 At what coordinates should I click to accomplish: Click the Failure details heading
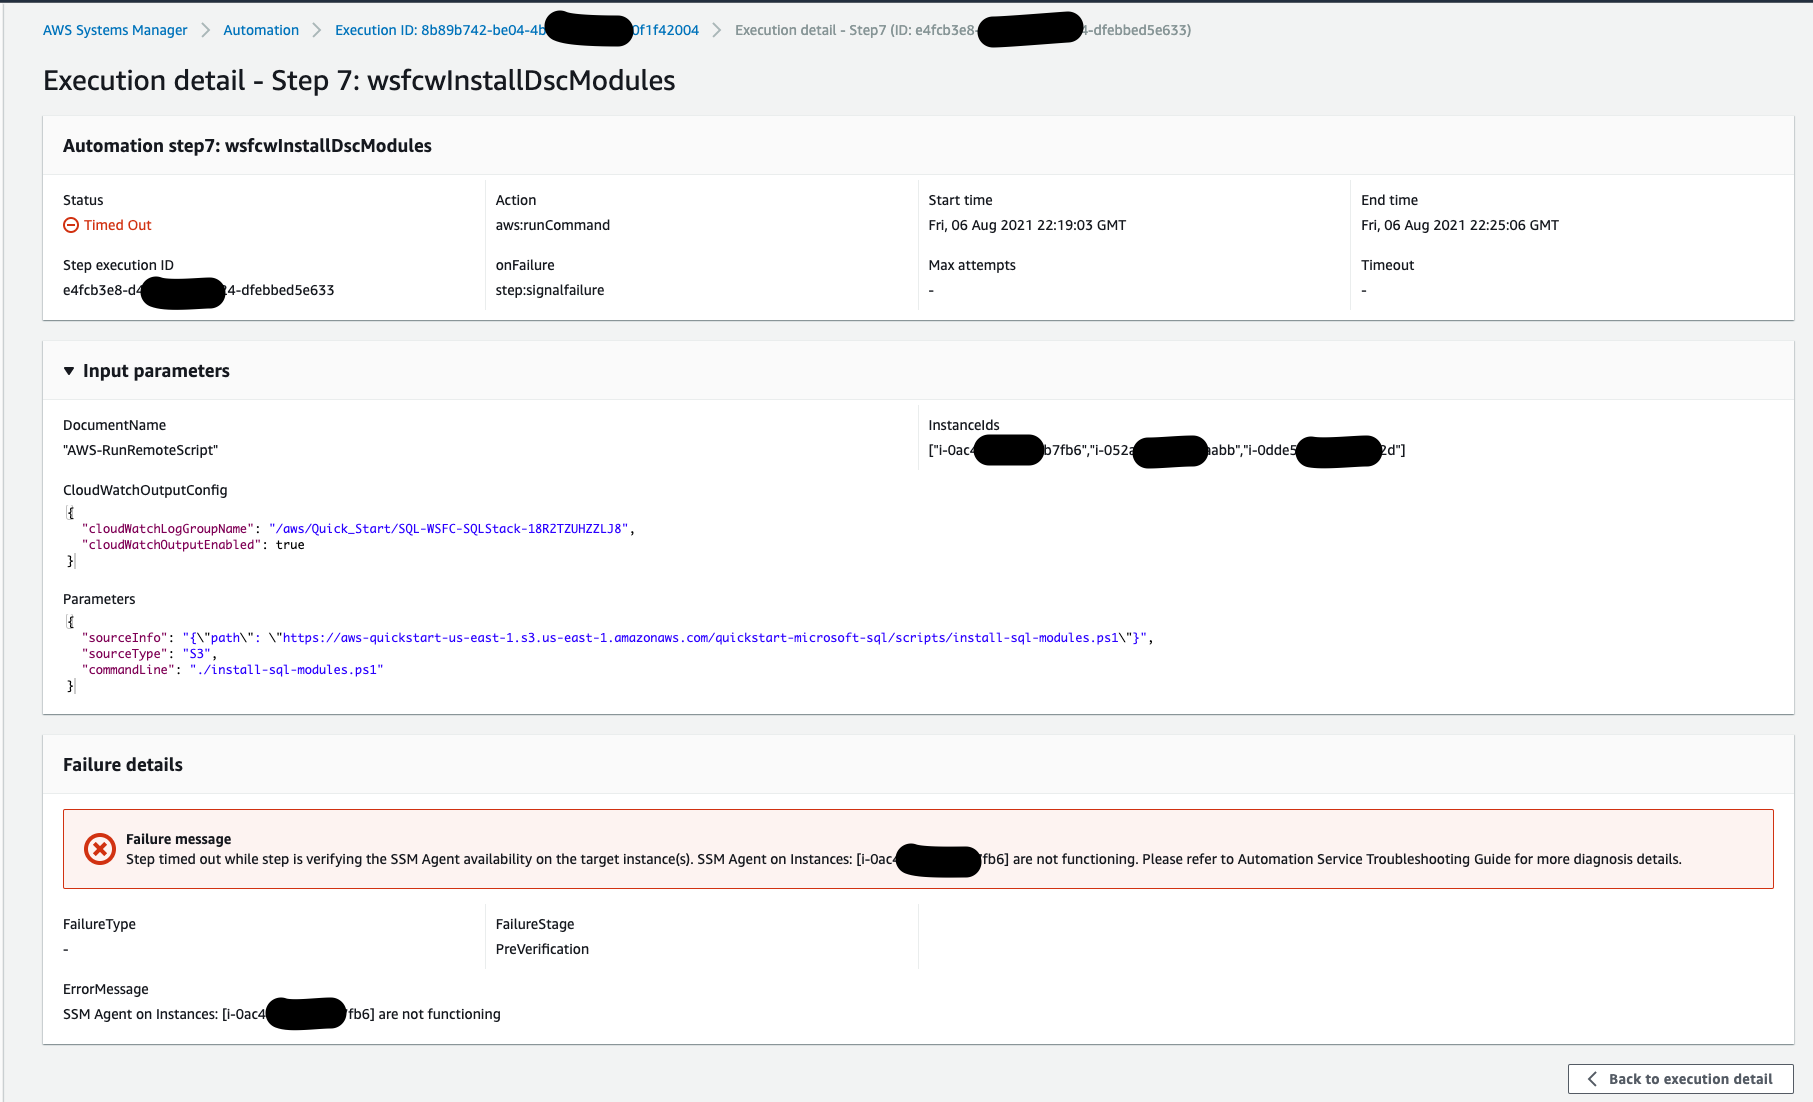pos(123,765)
